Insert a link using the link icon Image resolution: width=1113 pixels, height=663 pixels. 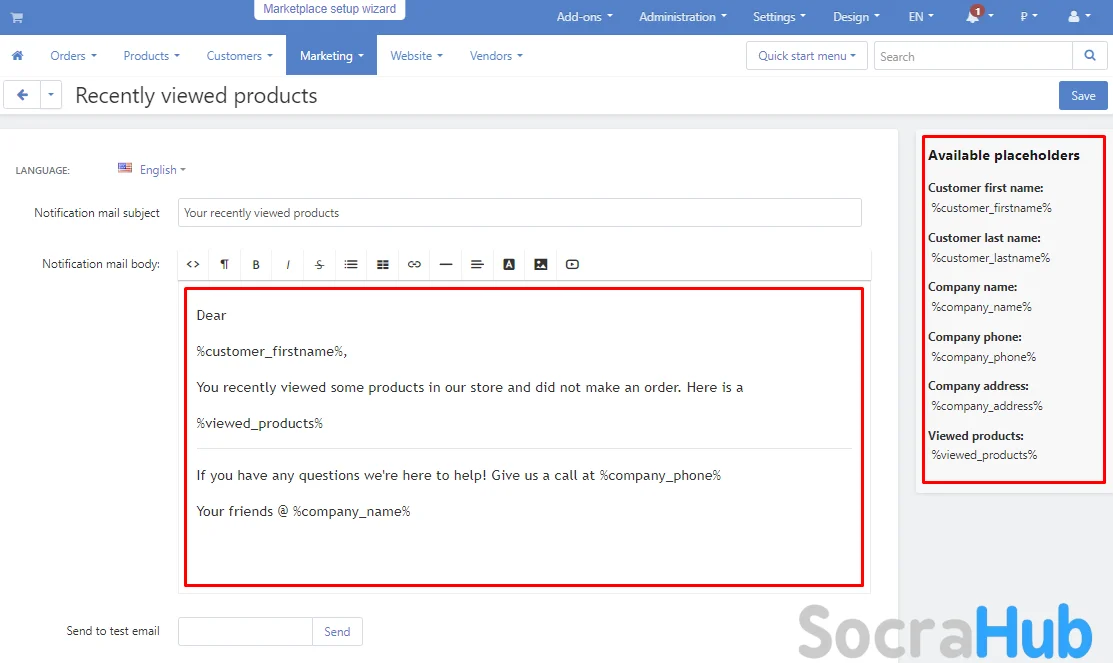tap(414, 264)
